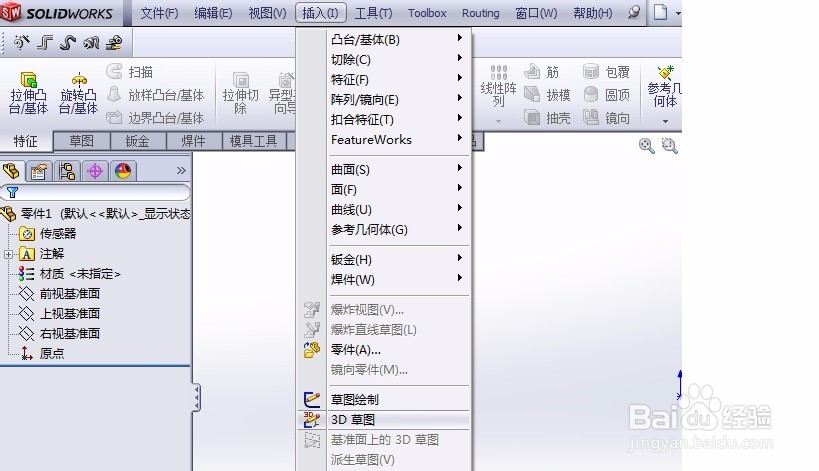Click the Zoom to Fit magnifier icon
Viewport: 819px width, 471px height.
point(647,146)
